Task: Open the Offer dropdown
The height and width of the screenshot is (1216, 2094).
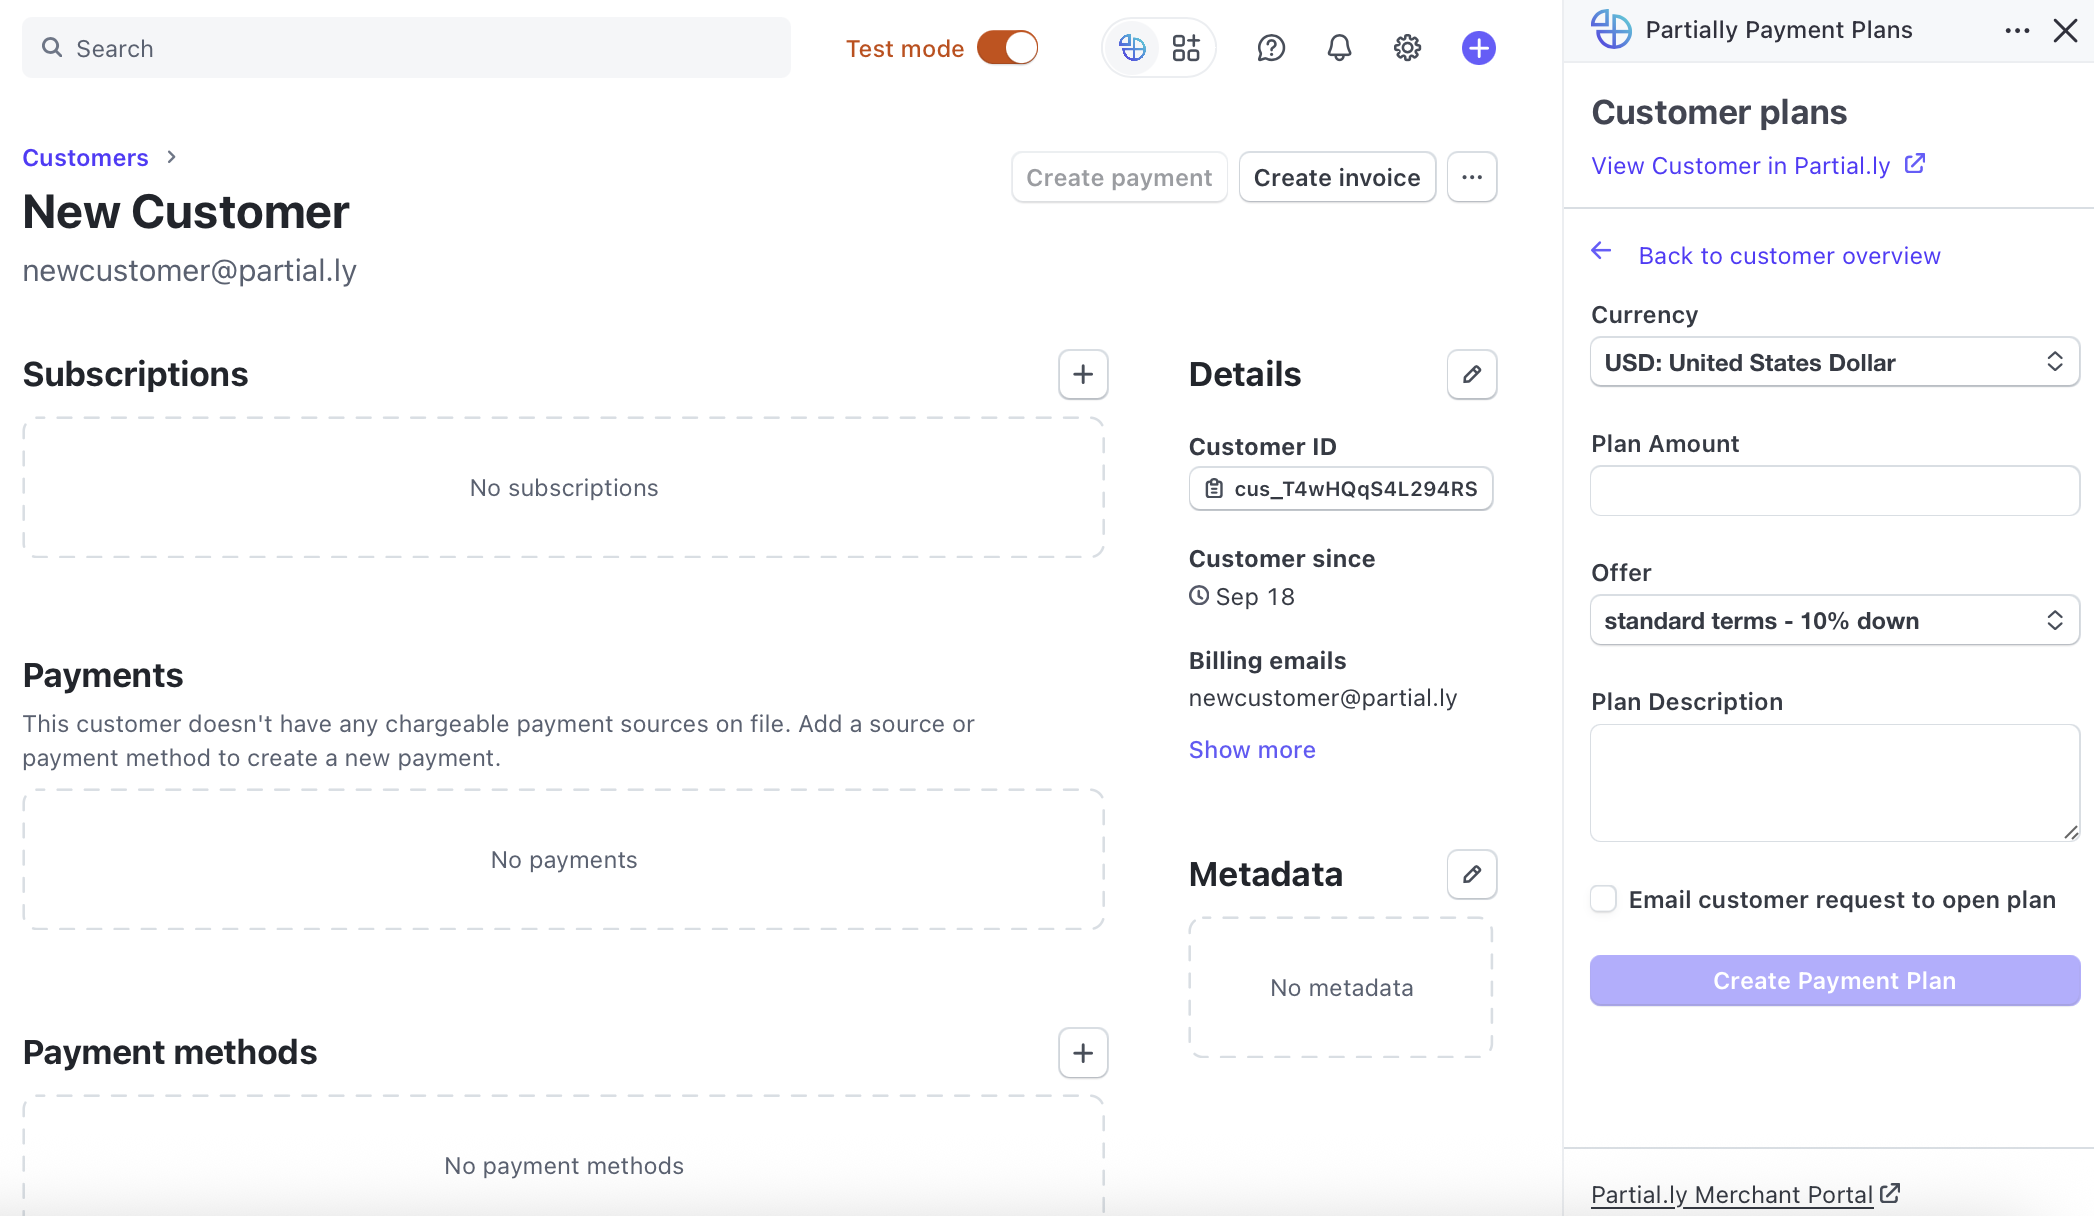Action: [1834, 621]
